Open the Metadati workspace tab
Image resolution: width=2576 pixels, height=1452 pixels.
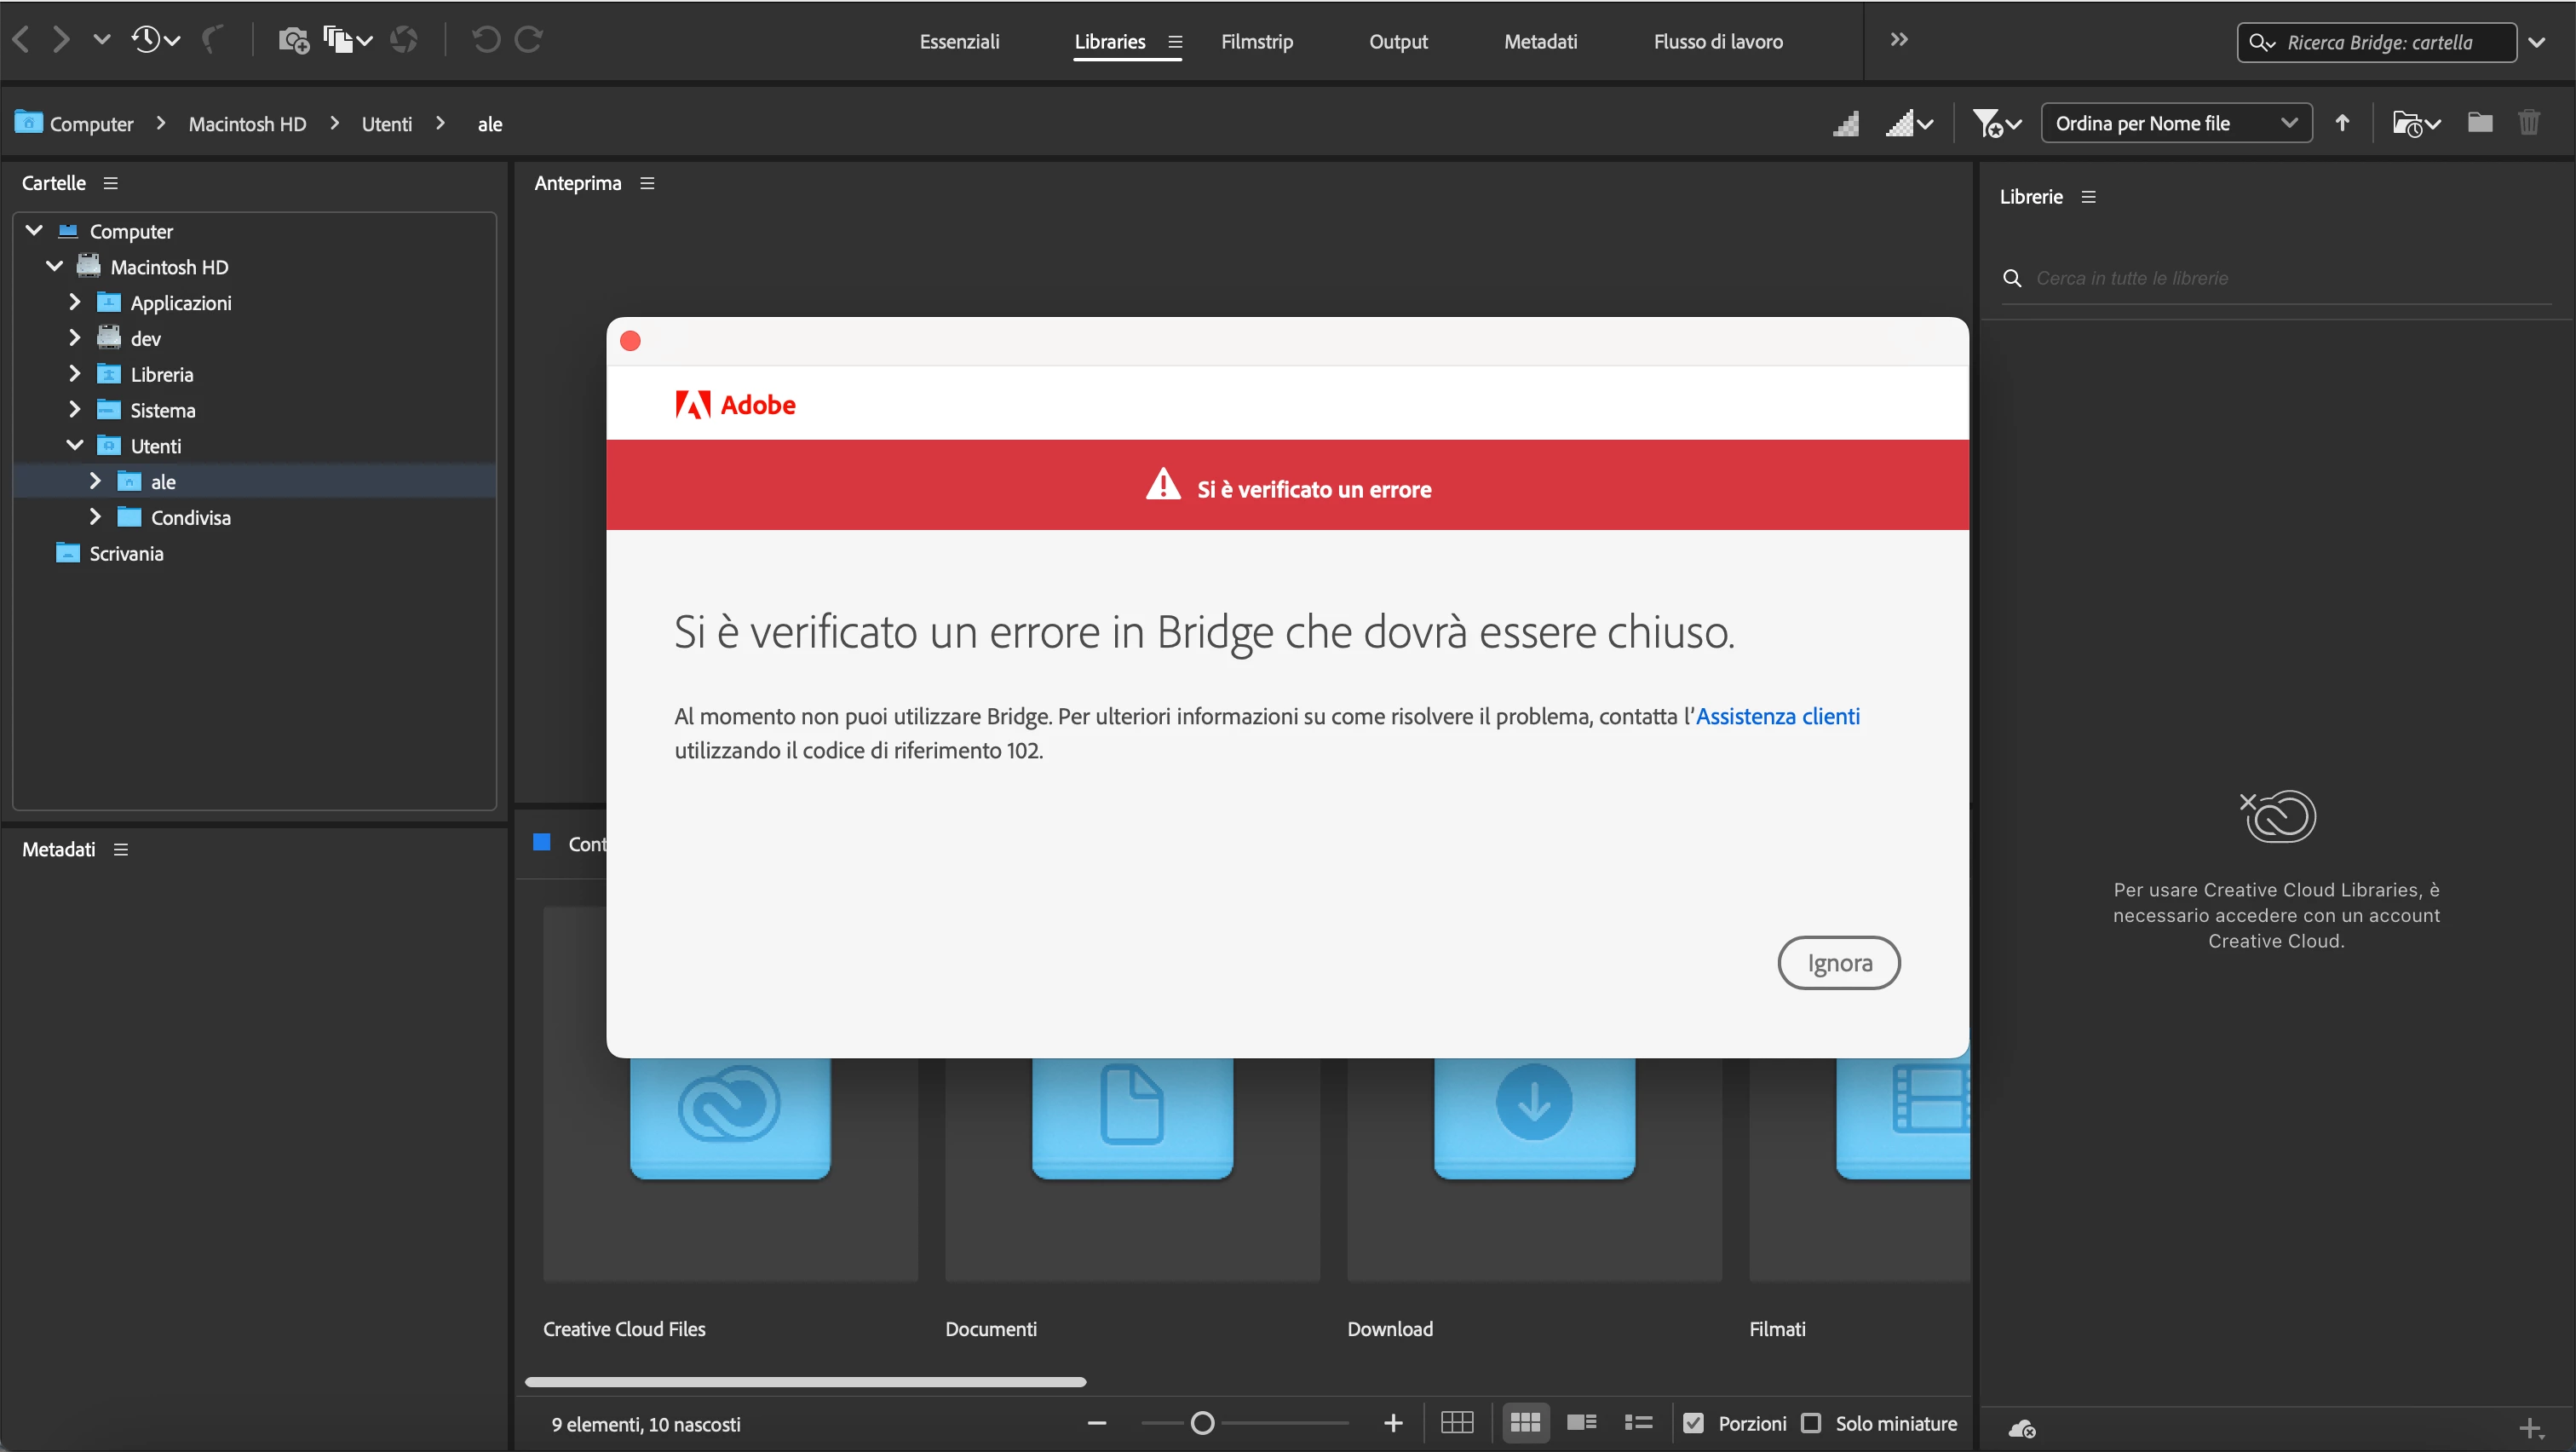coord(1540,41)
